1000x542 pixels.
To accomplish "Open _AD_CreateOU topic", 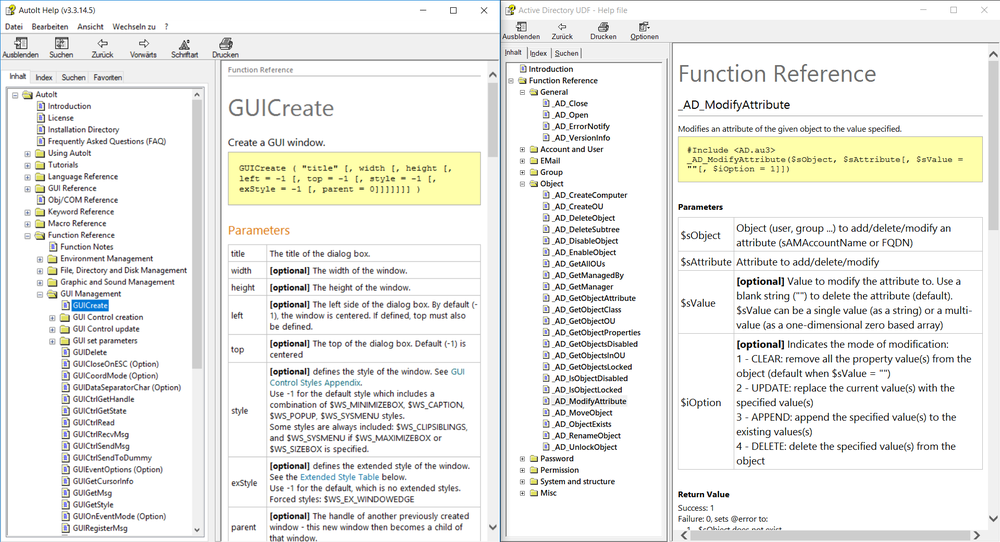I will [x=578, y=207].
